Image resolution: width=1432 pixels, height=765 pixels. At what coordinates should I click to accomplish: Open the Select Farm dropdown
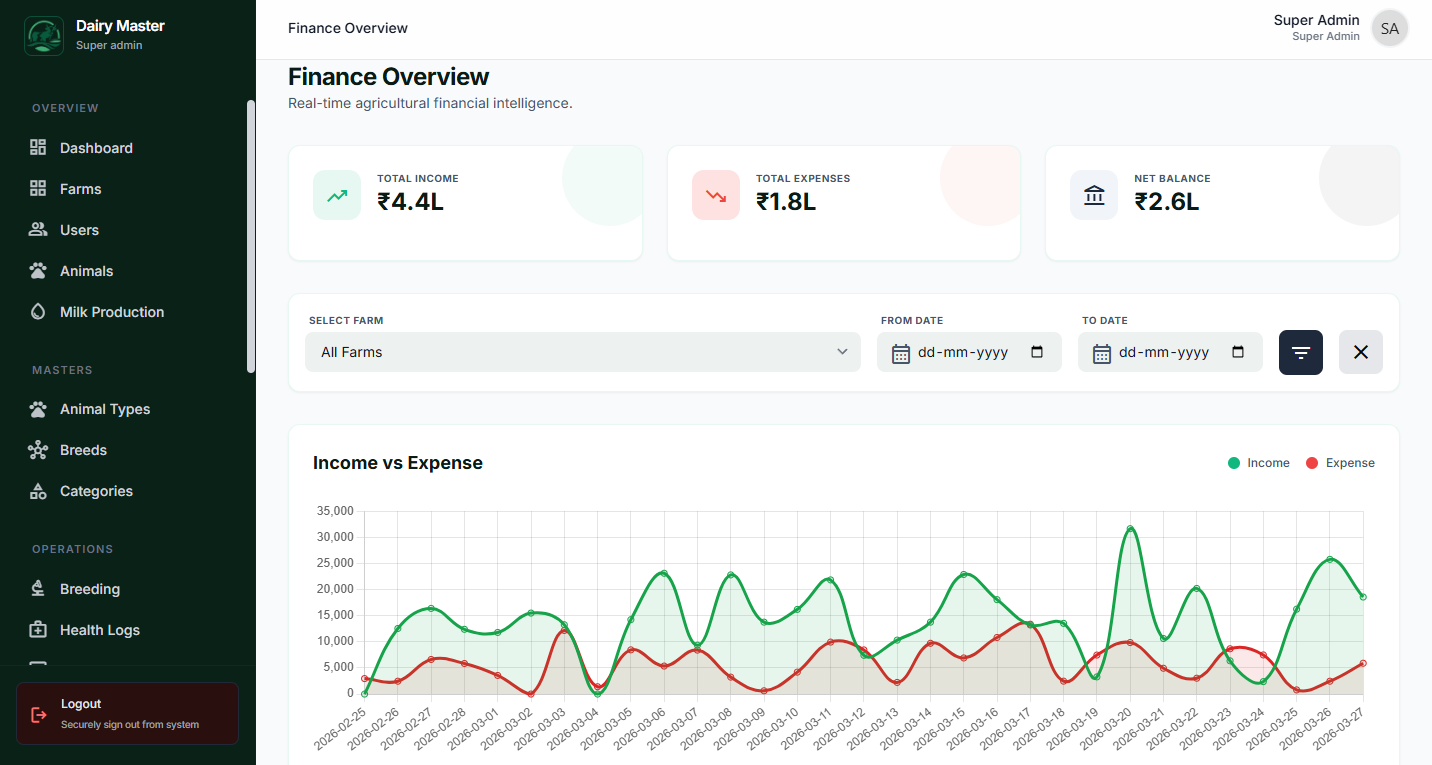tap(582, 352)
